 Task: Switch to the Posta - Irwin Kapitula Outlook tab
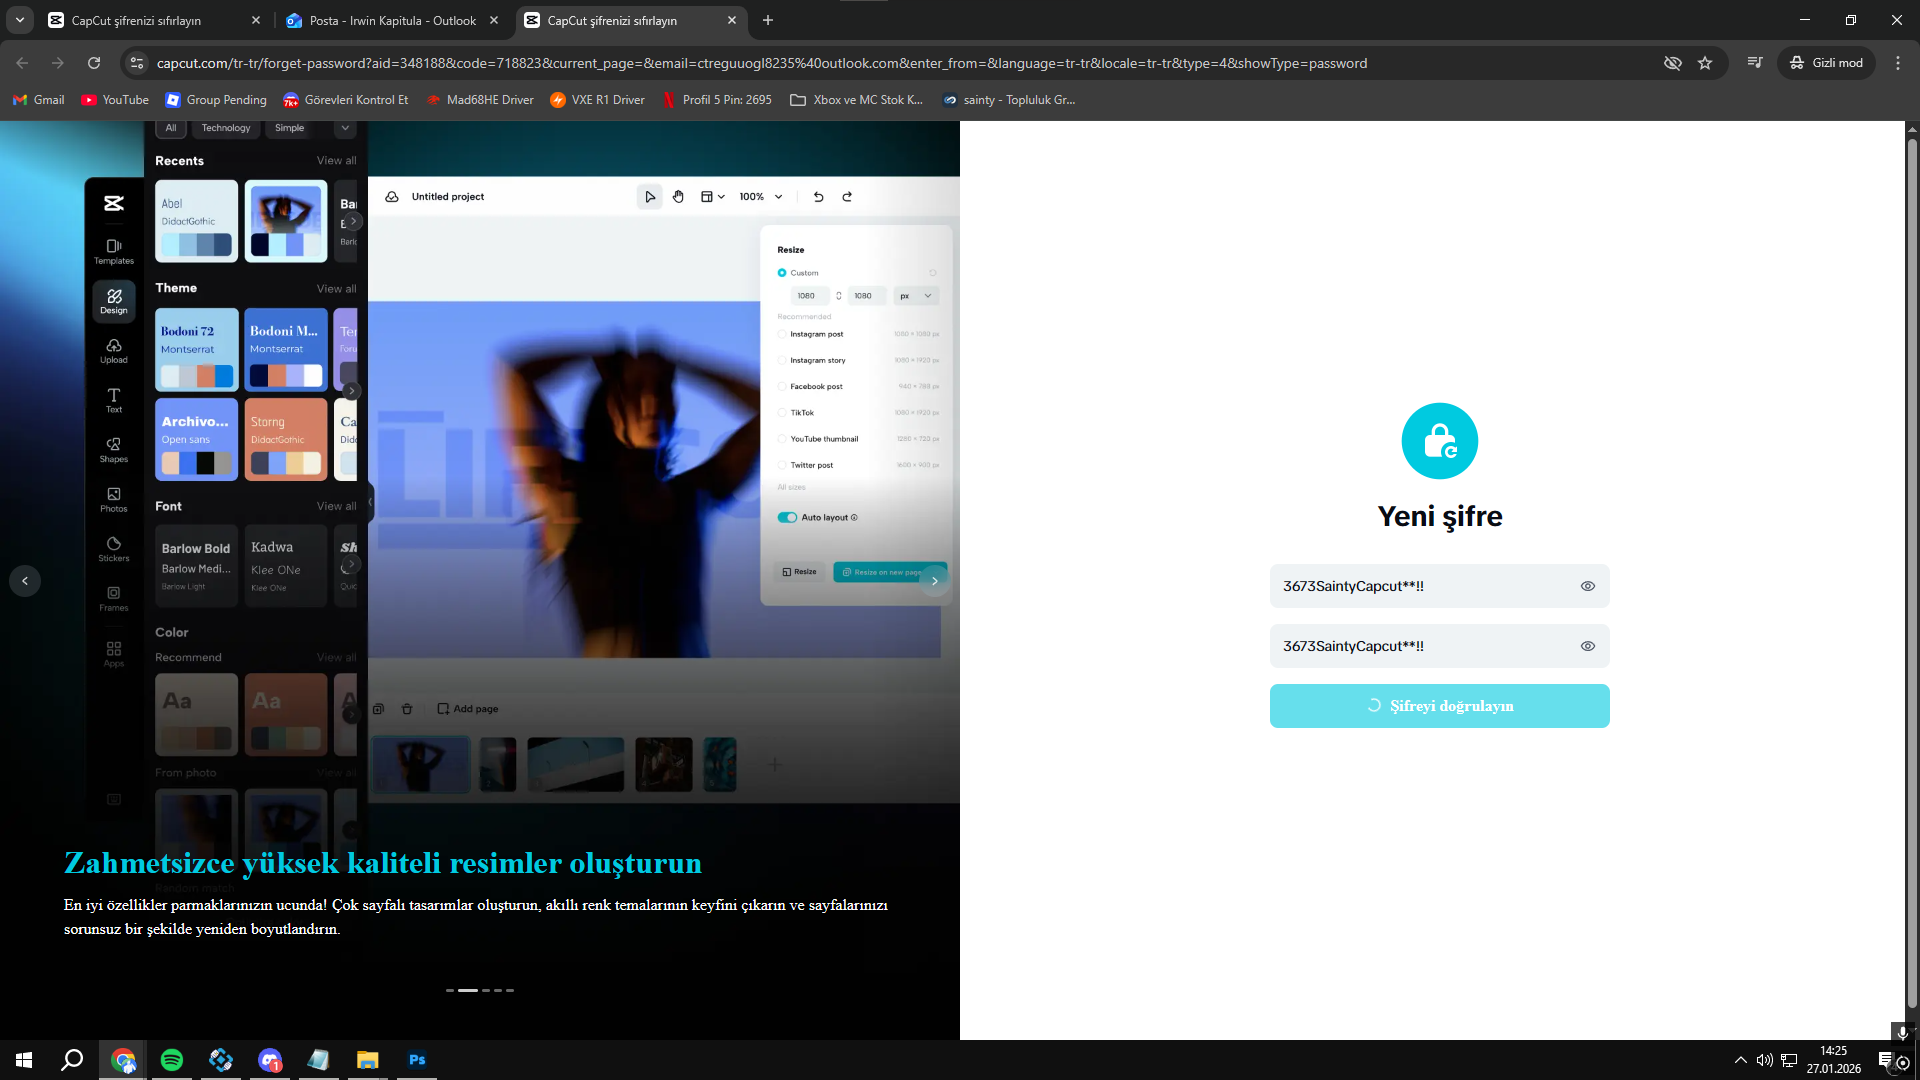(392, 20)
